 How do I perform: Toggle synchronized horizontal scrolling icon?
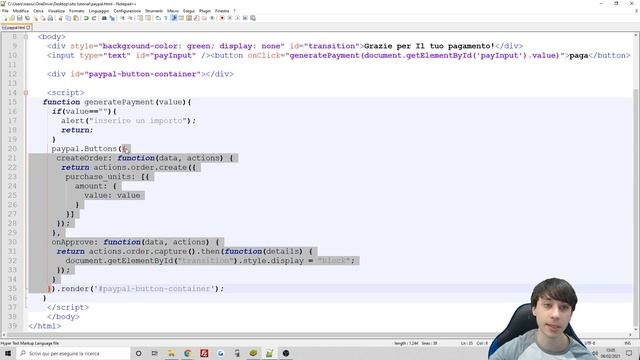point(148,18)
